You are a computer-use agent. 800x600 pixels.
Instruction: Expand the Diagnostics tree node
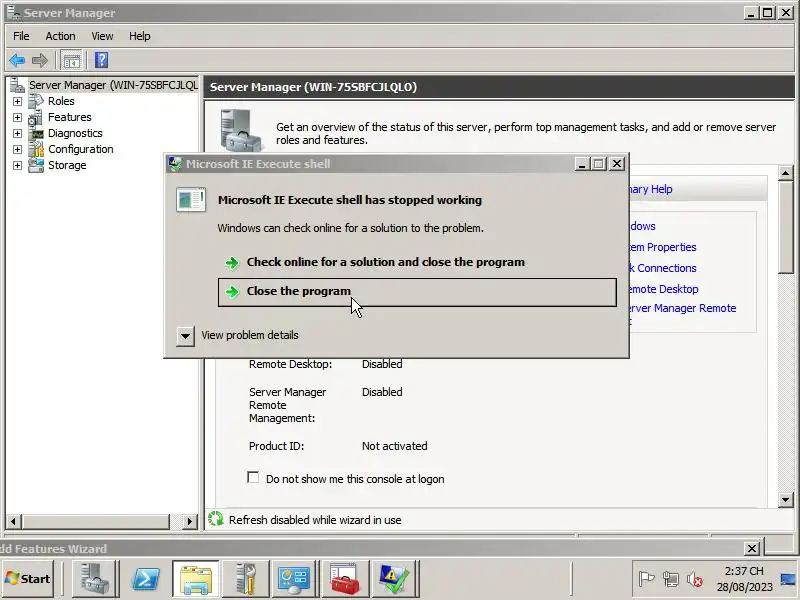point(17,133)
